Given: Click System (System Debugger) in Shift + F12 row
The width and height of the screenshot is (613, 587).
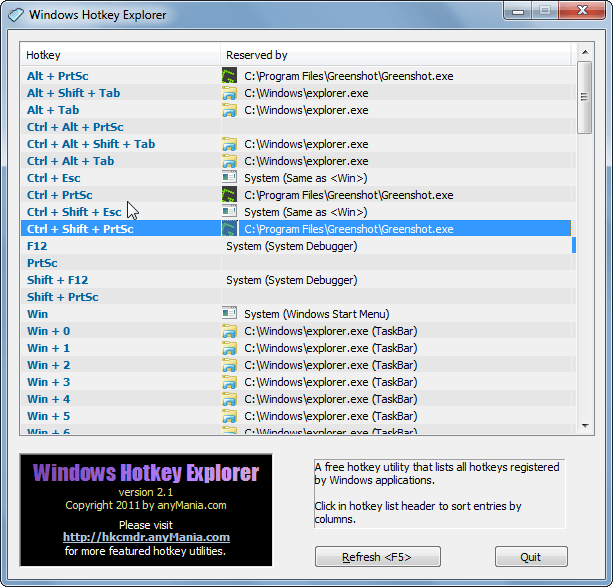Looking at the screenshot, I should (x=292, y=280).
